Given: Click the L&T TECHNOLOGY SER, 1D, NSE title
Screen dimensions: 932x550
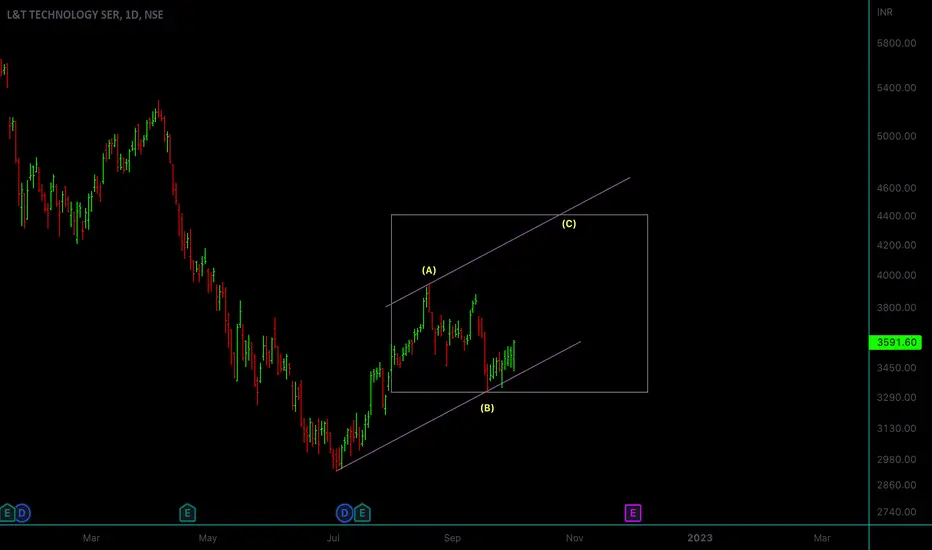Looking at the screenshot, I should [85, 15].
